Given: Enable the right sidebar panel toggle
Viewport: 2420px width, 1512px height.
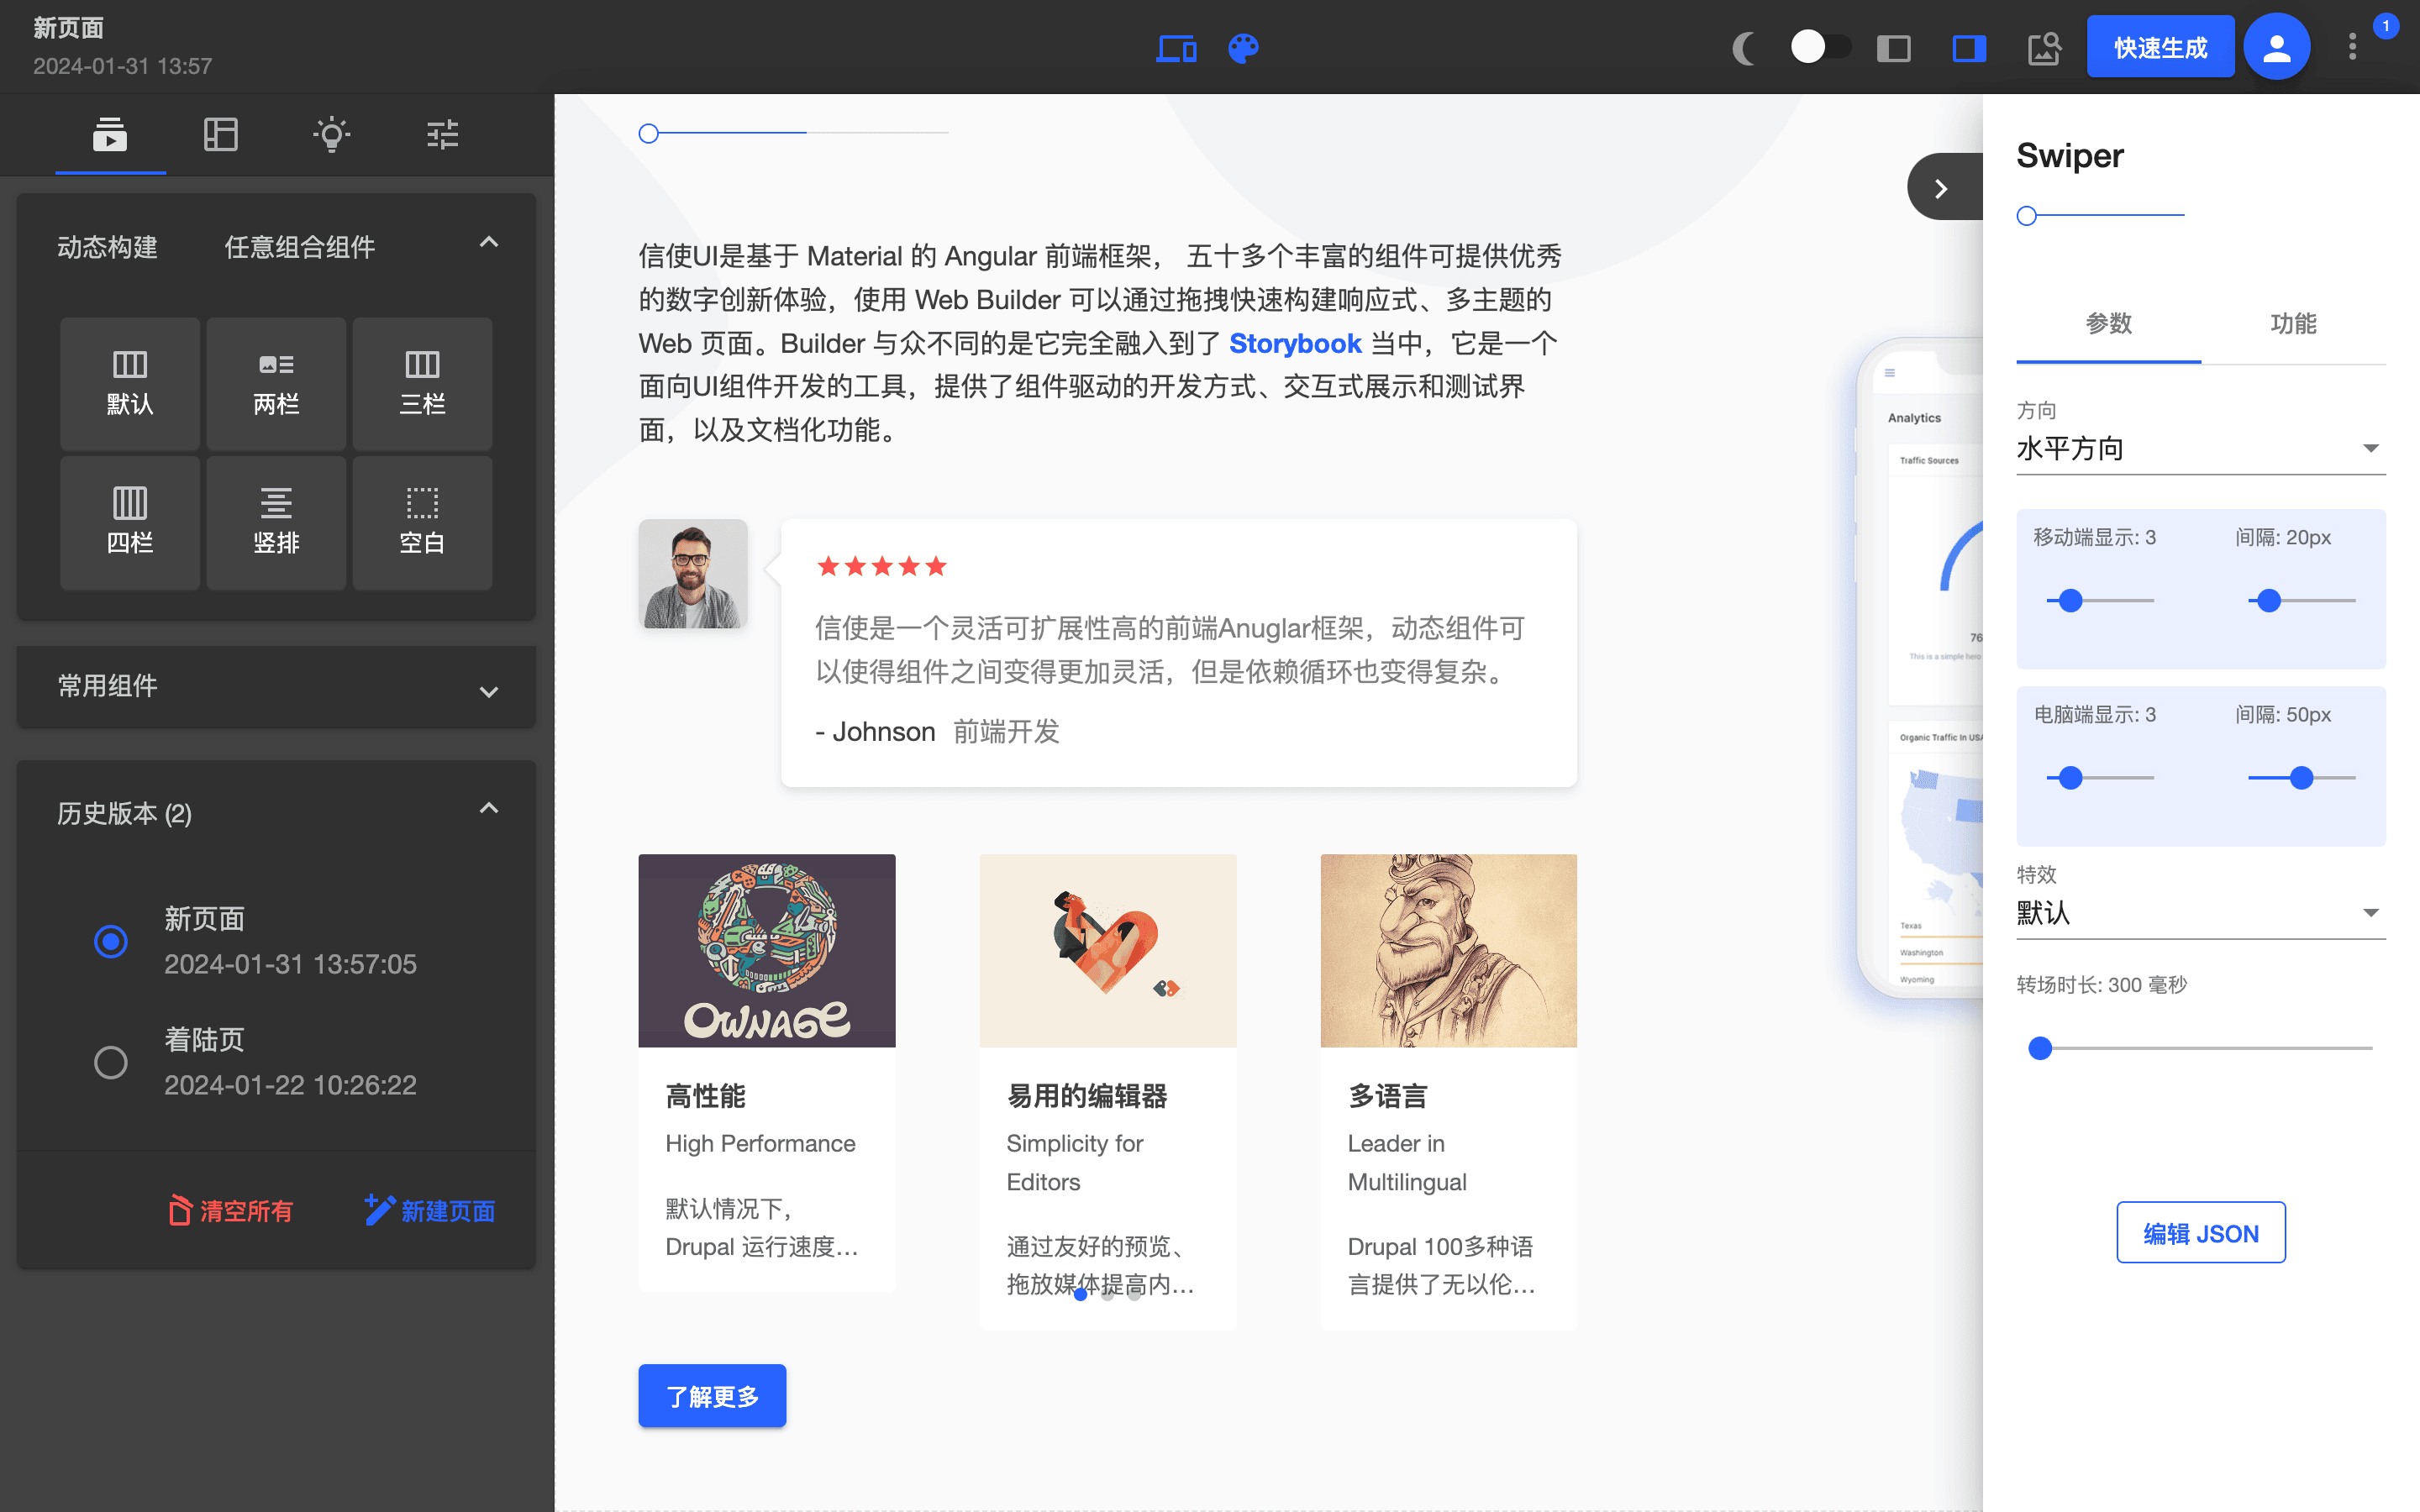Looking at the screenshot, I should click(x=1968, y=47).
